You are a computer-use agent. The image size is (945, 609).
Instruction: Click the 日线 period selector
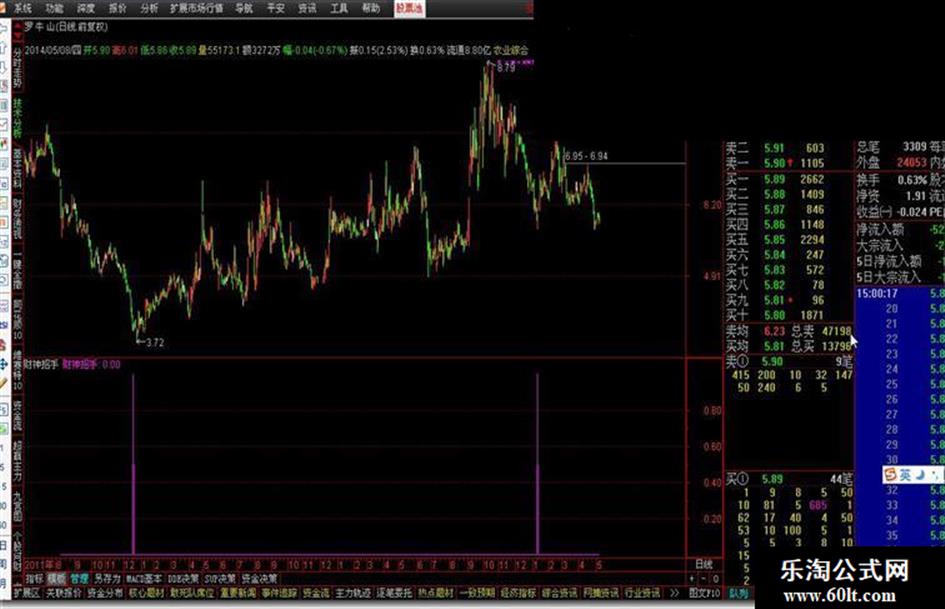click(x=703, y=564)
